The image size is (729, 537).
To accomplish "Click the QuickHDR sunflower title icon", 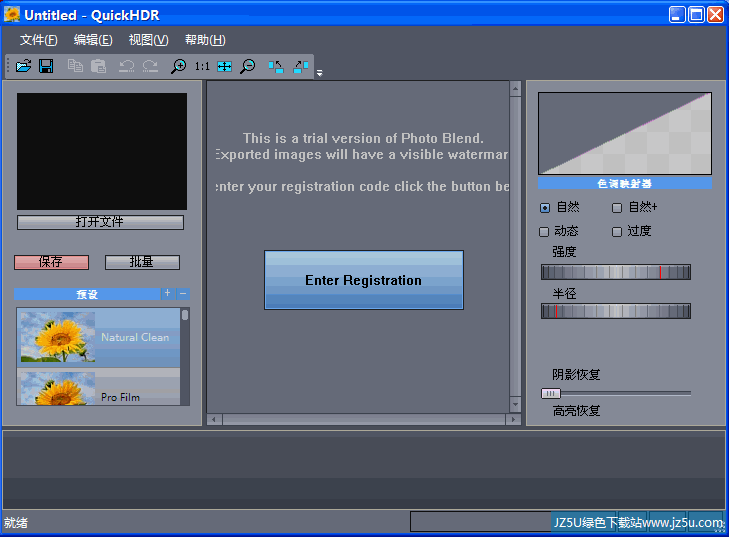I will pos(12,14).
